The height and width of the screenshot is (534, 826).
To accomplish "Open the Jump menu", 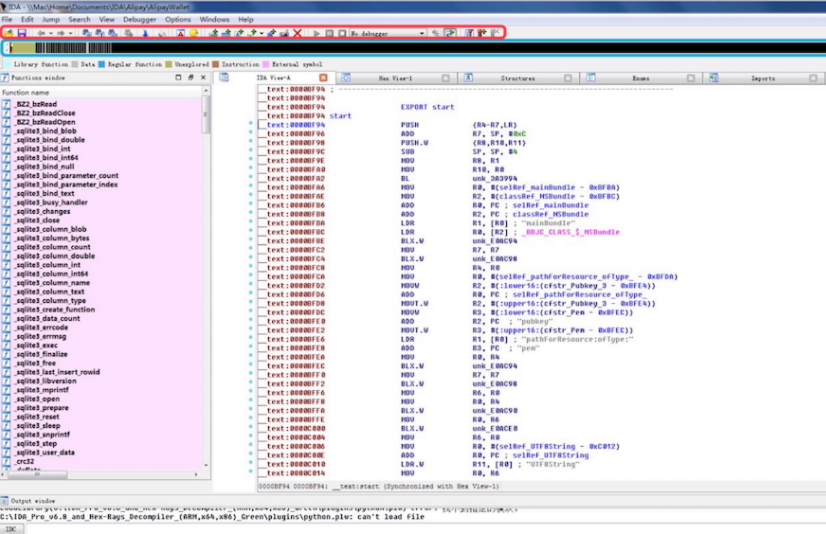I will pyautogui.click(x=50, y=19).
